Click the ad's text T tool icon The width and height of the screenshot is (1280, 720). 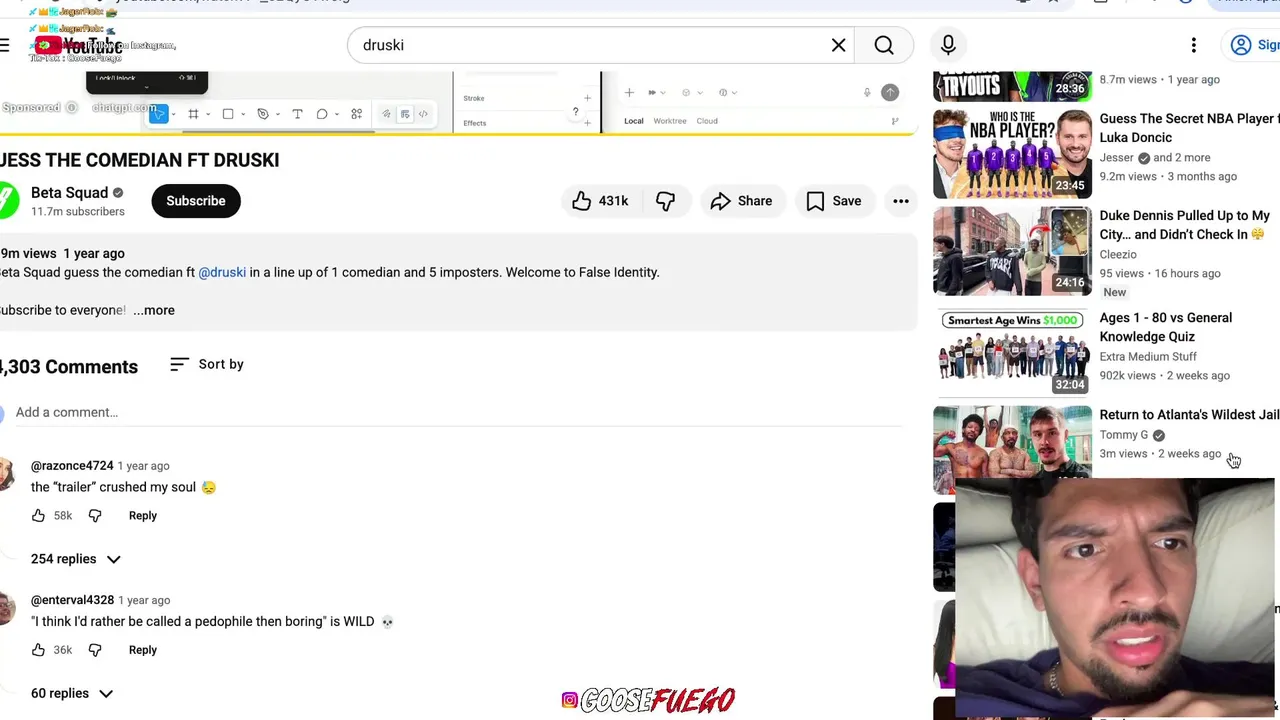[x=297, y=114]
